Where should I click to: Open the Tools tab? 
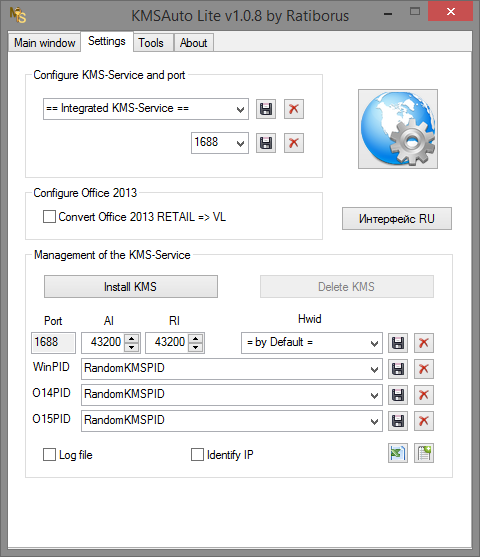click(151, 43)
